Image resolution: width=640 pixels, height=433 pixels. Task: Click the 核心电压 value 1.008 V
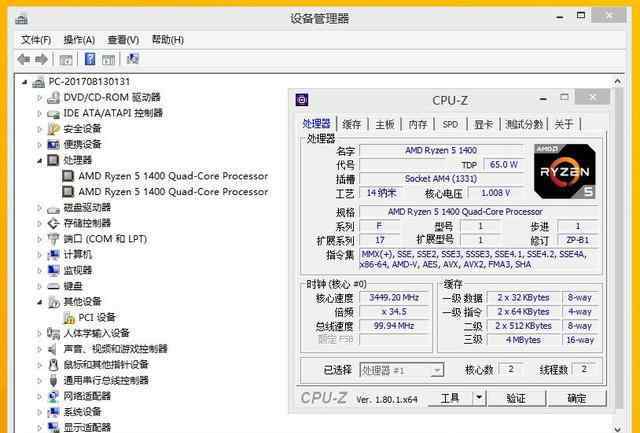495,193
